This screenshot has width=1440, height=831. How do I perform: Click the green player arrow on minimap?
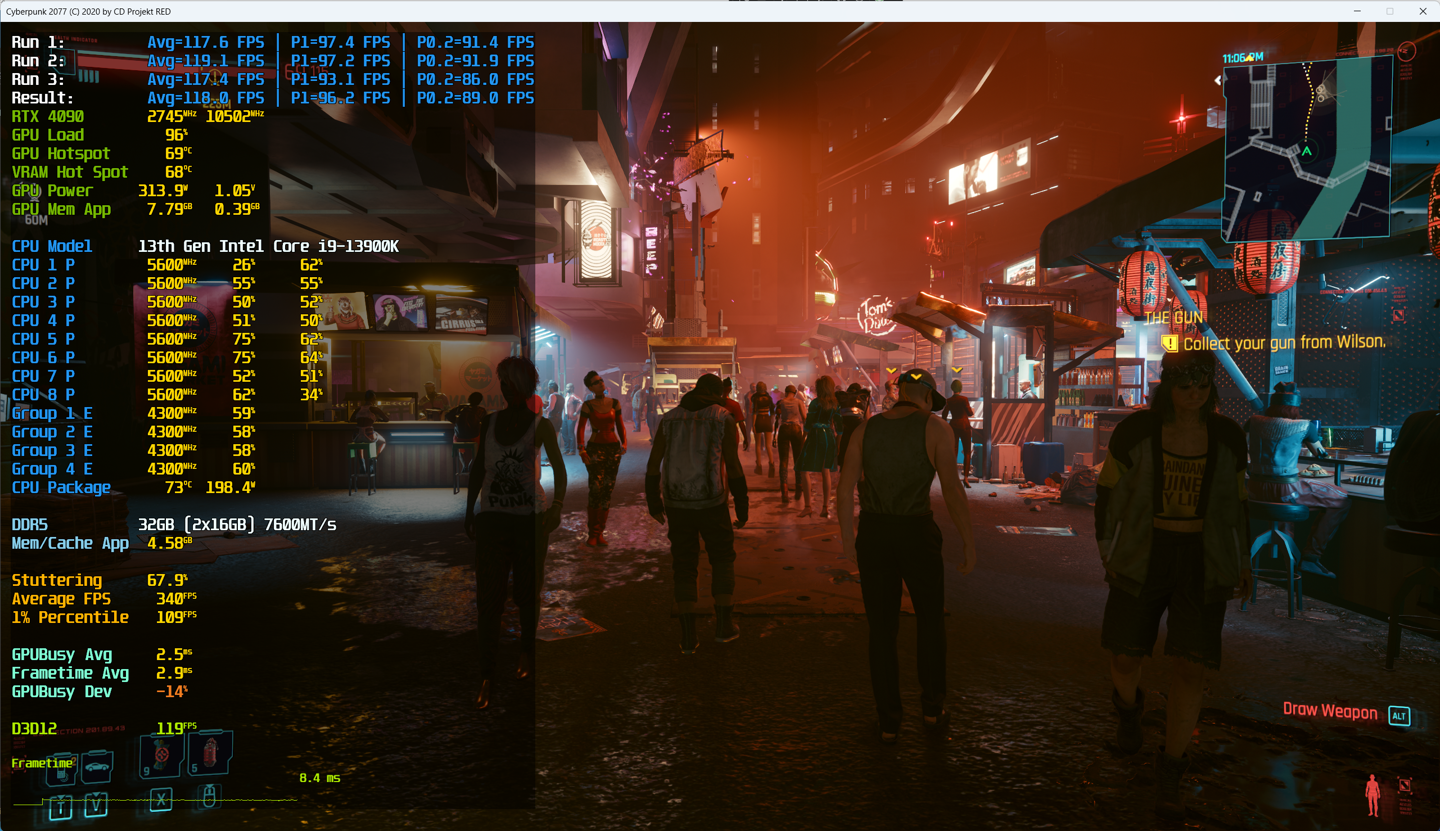click(x=1306, y=151)
